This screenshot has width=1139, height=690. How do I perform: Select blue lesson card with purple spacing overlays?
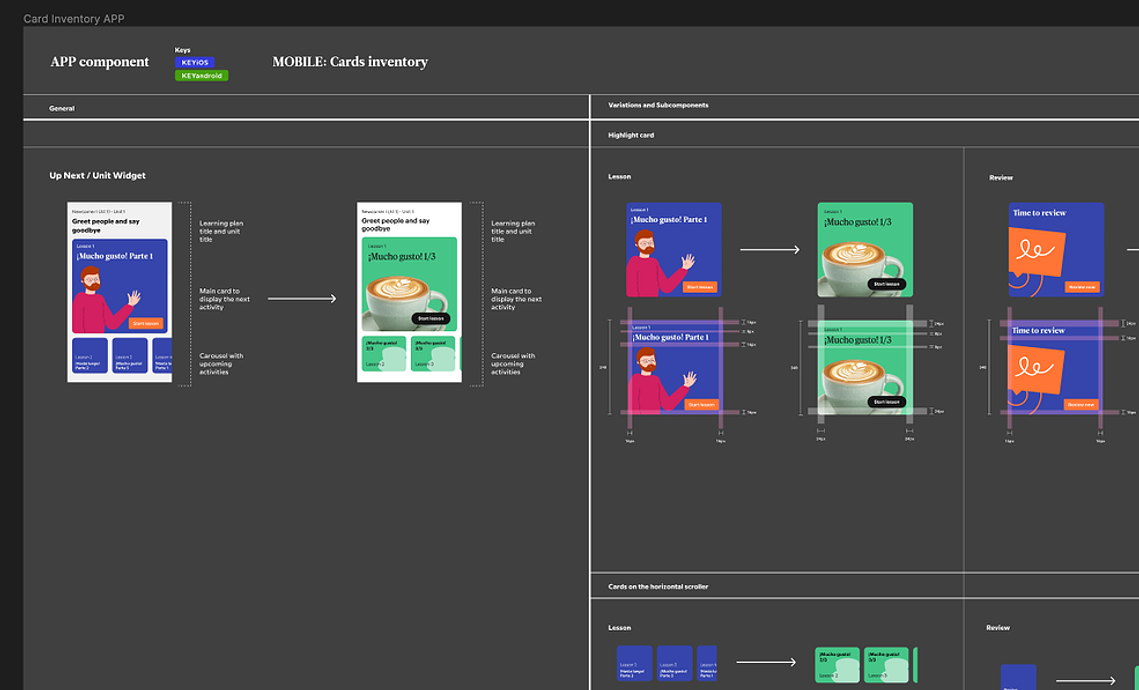pos(675,367)
